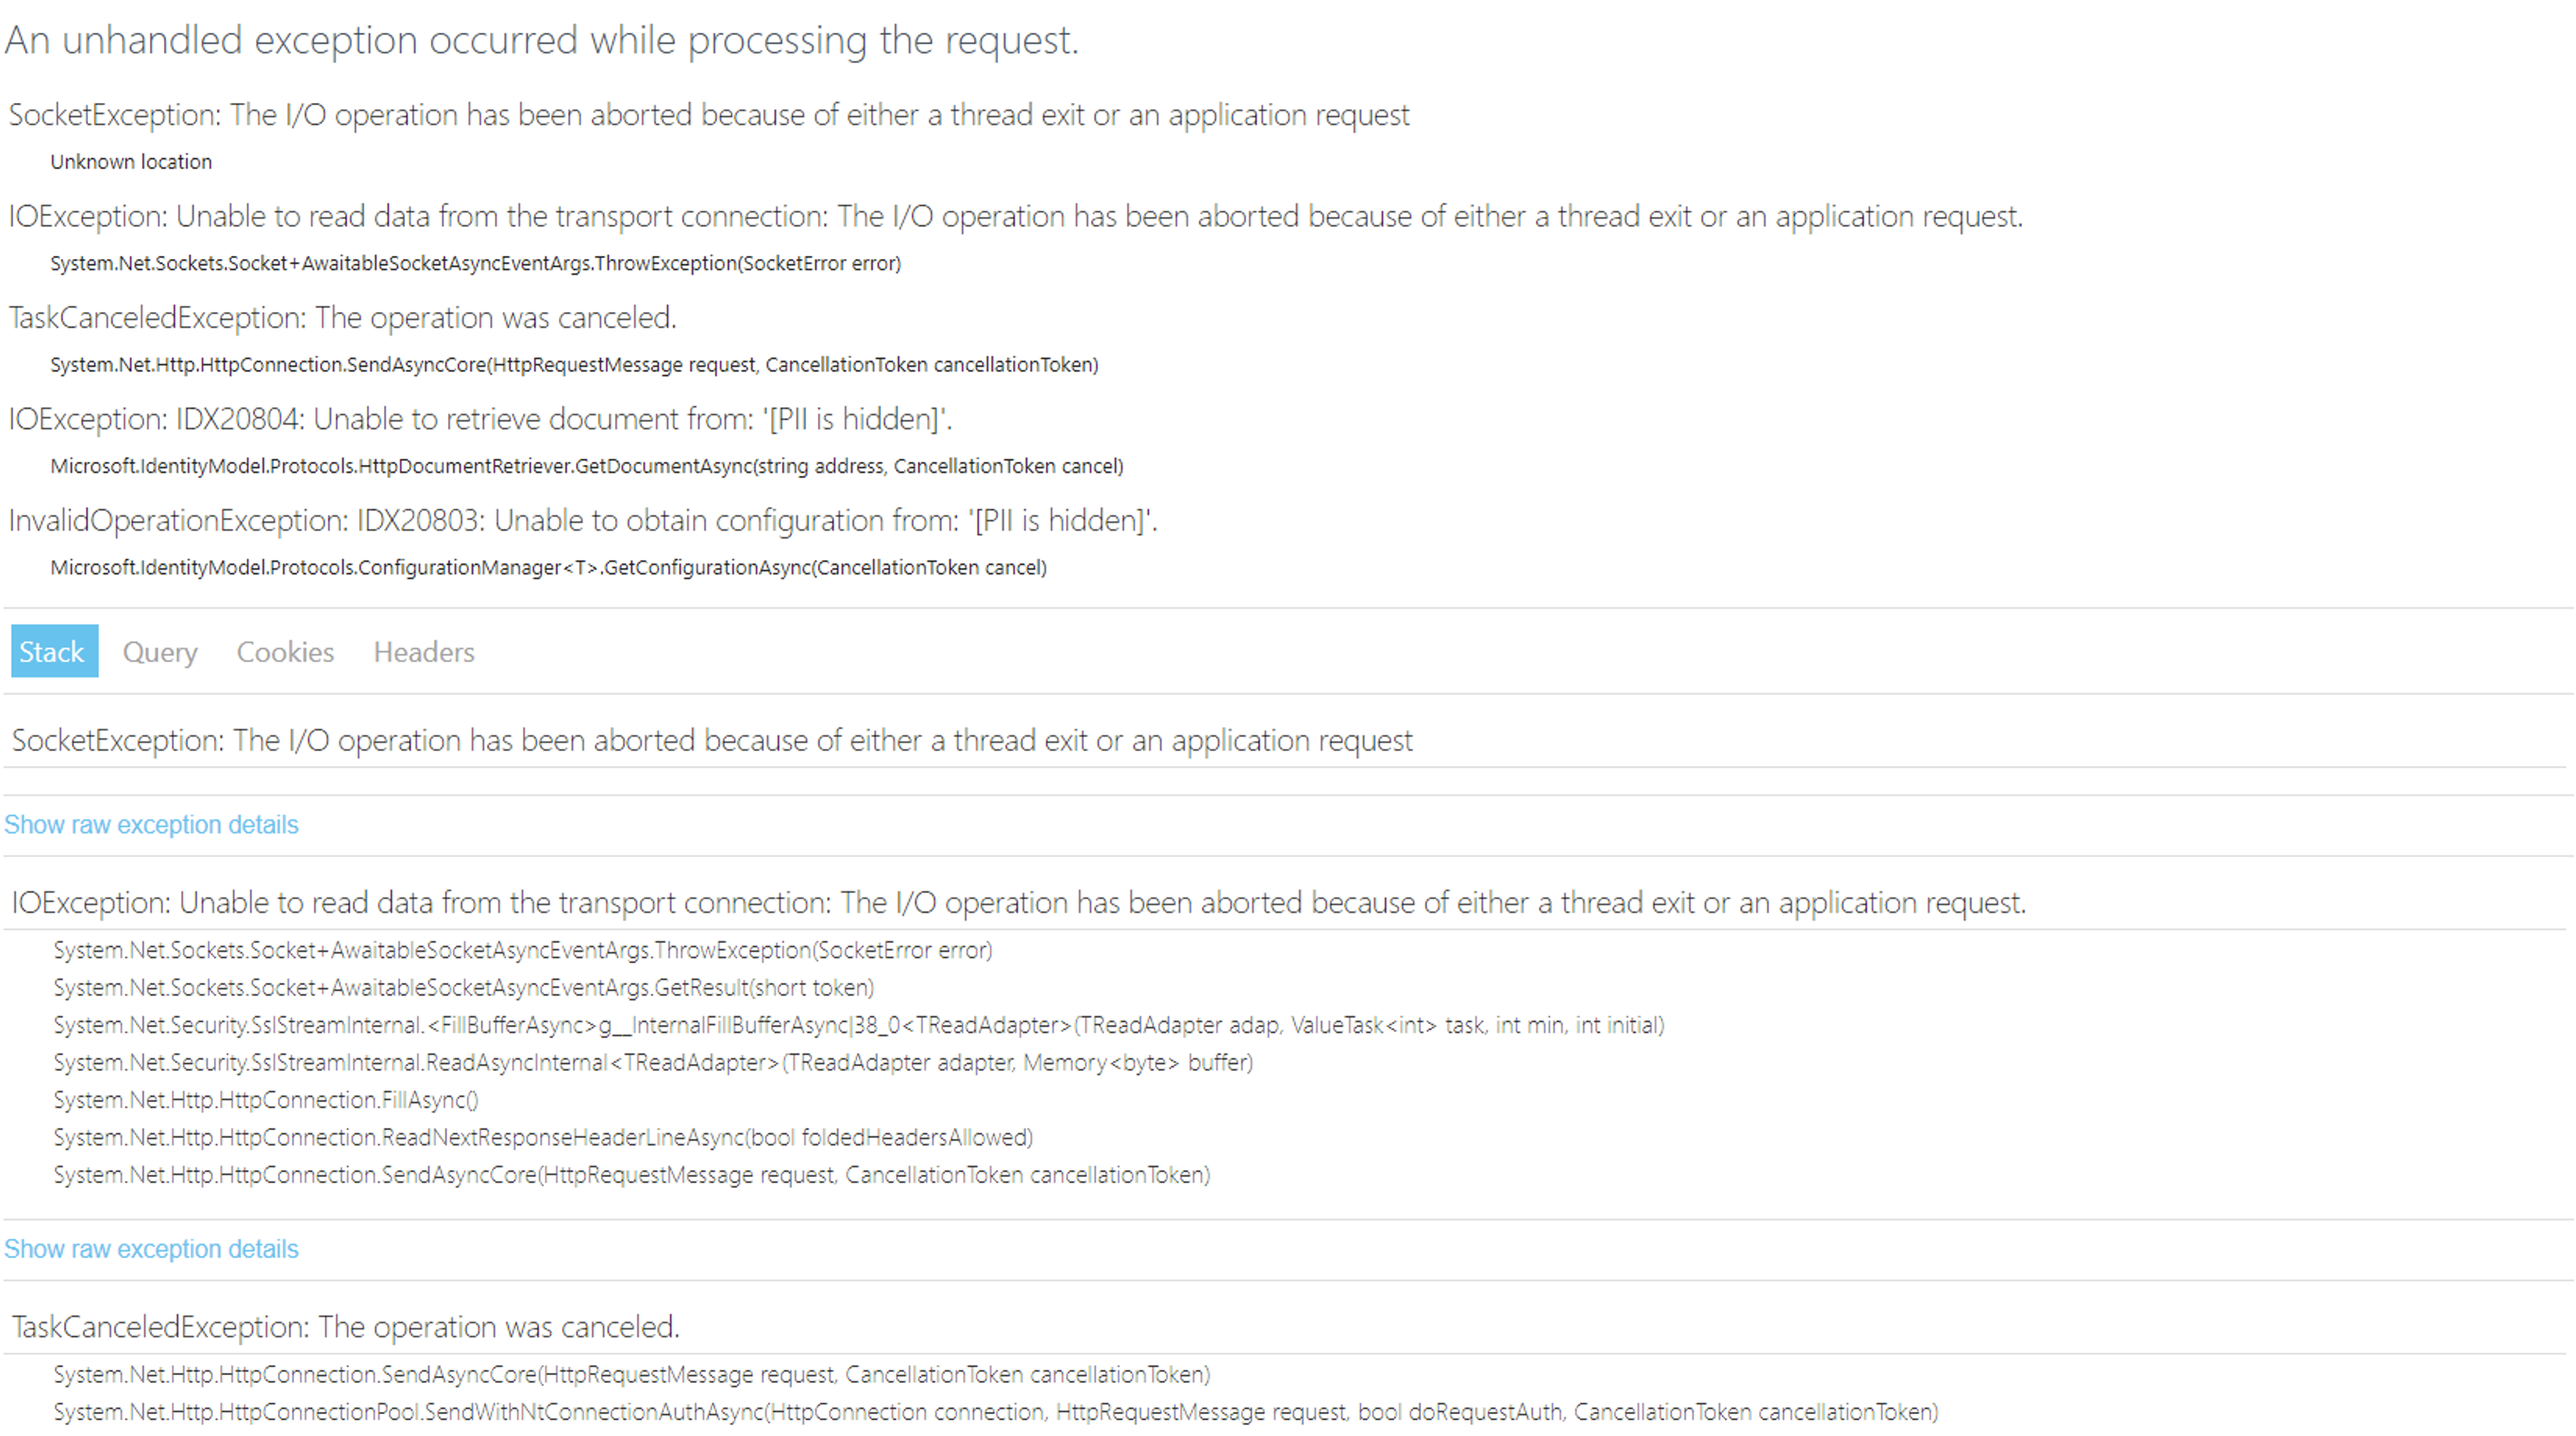Screen dimensions: 2576x1436
Task: Click the GetConfigurationAsync location text
Action: 549,567
